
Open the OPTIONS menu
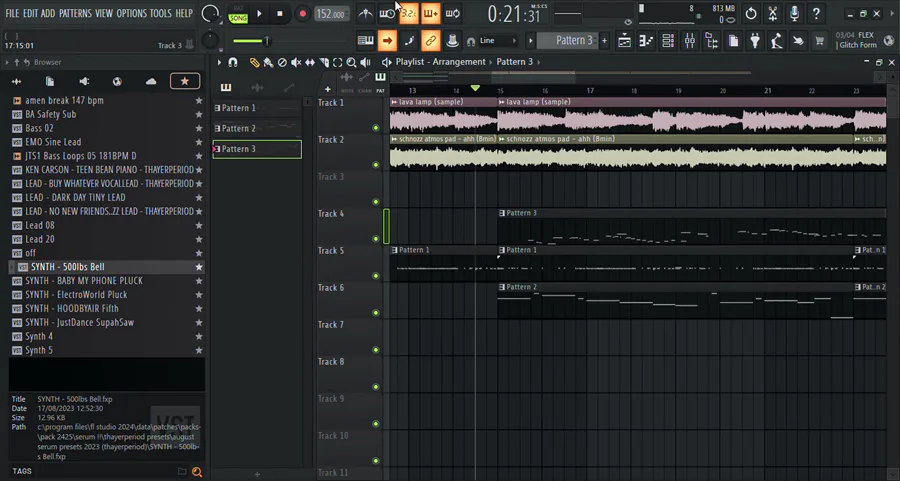(131, 13)
